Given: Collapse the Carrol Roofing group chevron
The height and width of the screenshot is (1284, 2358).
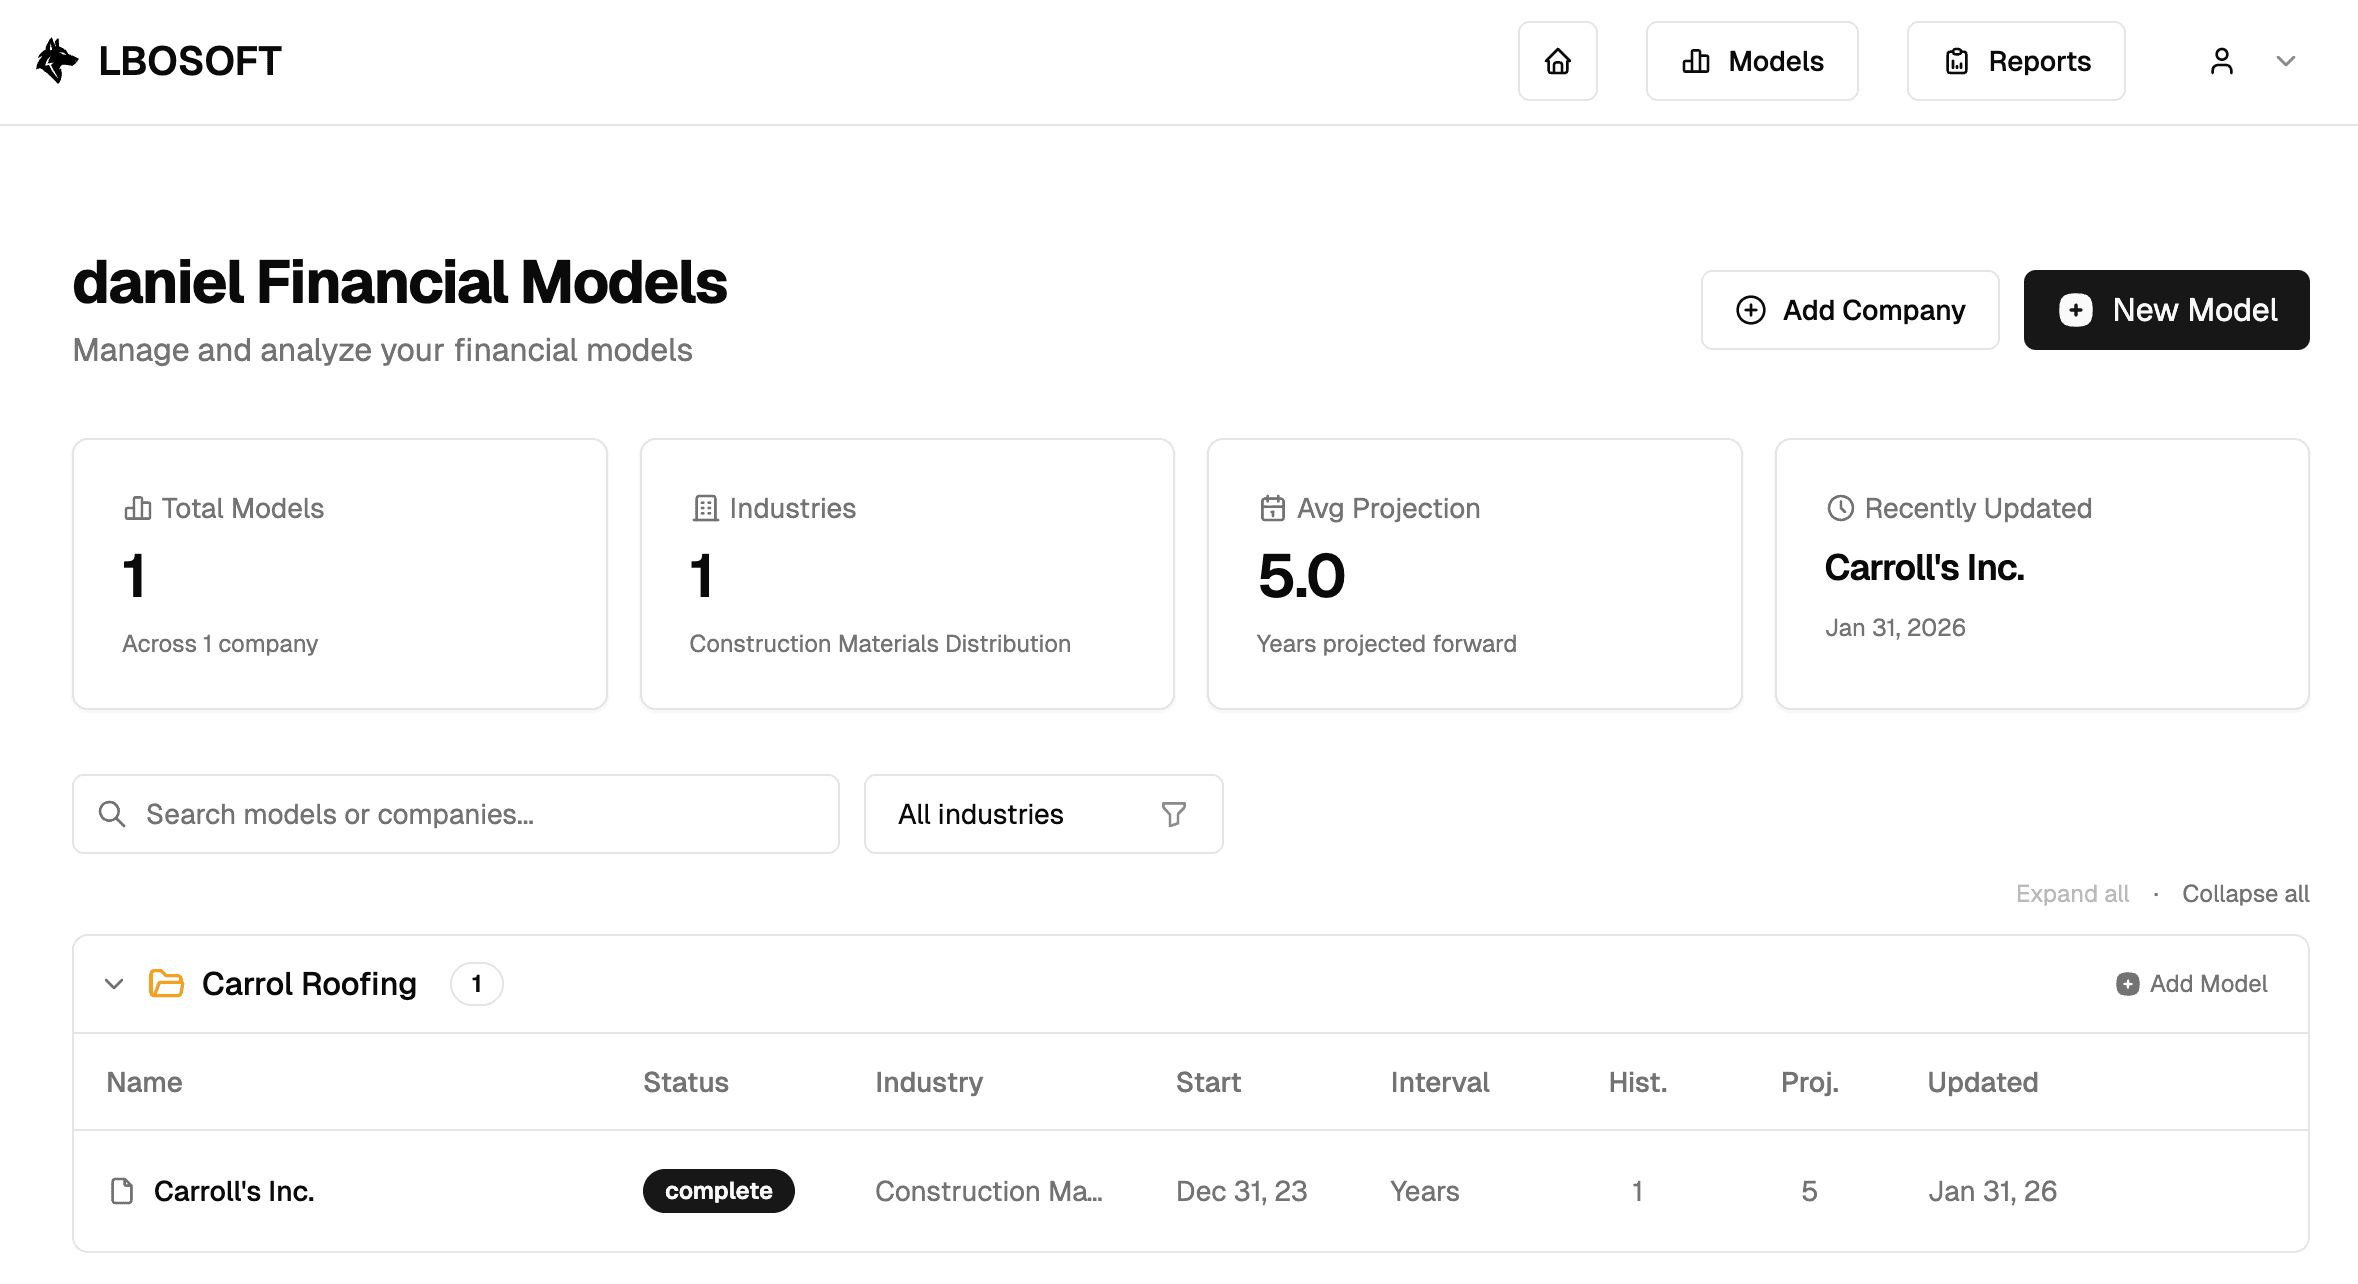Looking at the screenshot, I should coord(114,984).
